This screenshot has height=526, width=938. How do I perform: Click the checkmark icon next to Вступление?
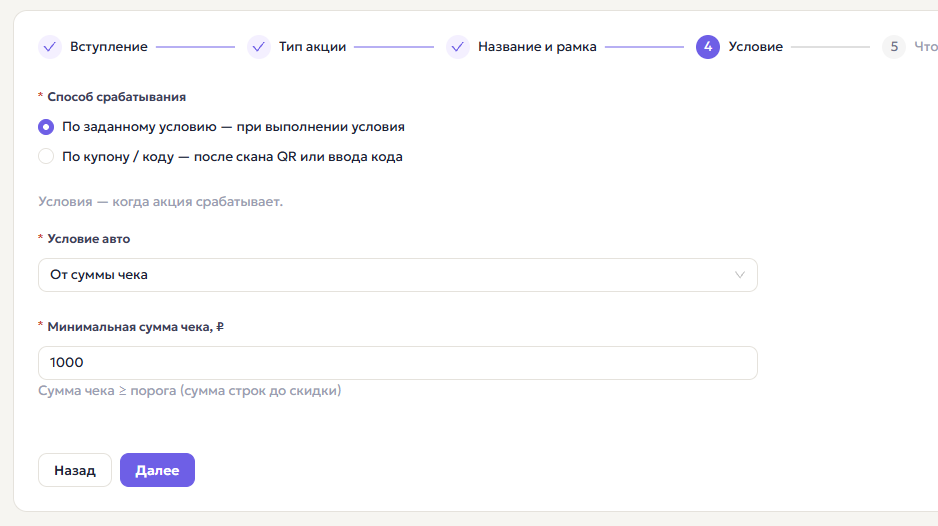50,47
